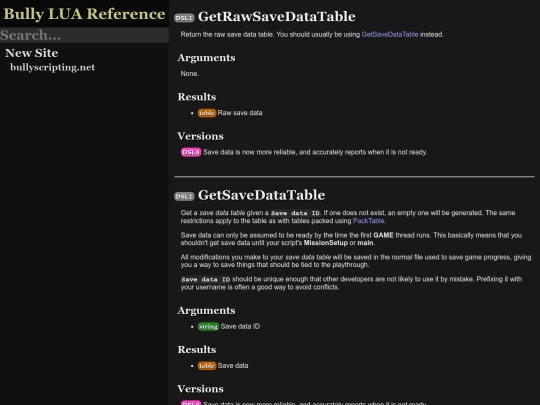The width and height of the screenshot is (540, 405).
Task: Click the Bully LUA Reference site title
Action: (84, 14)
